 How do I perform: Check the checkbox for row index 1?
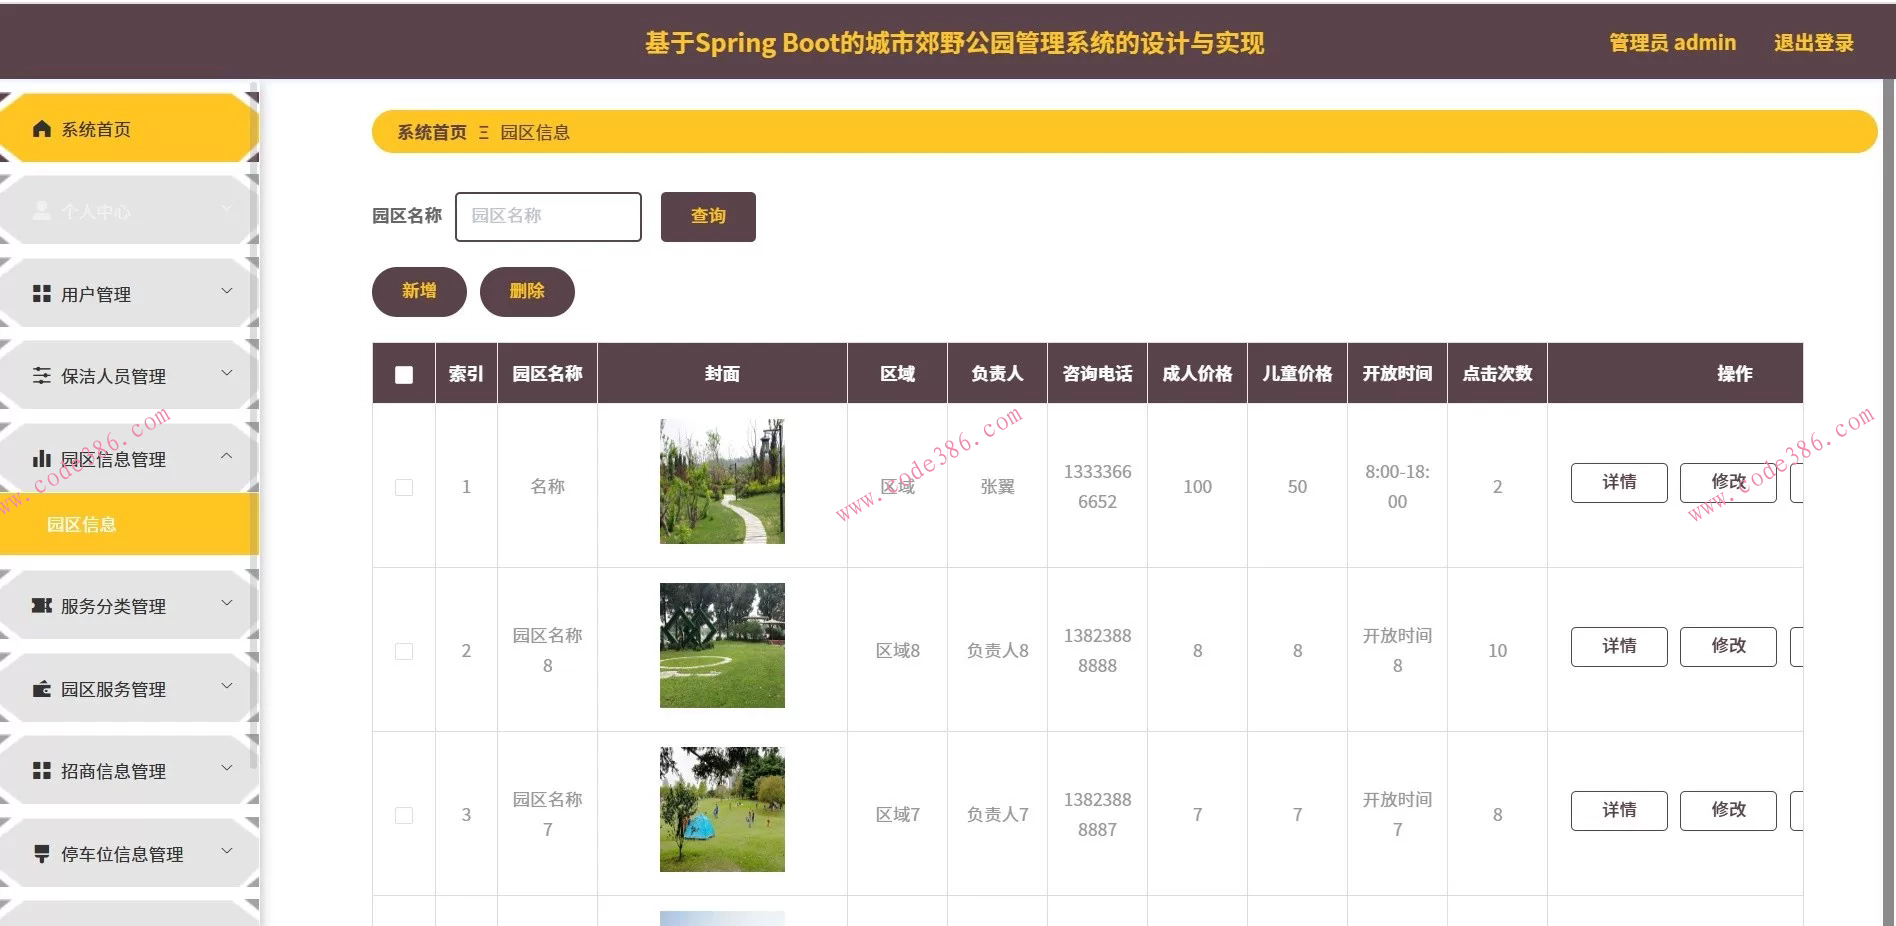(x=404, y=487)
